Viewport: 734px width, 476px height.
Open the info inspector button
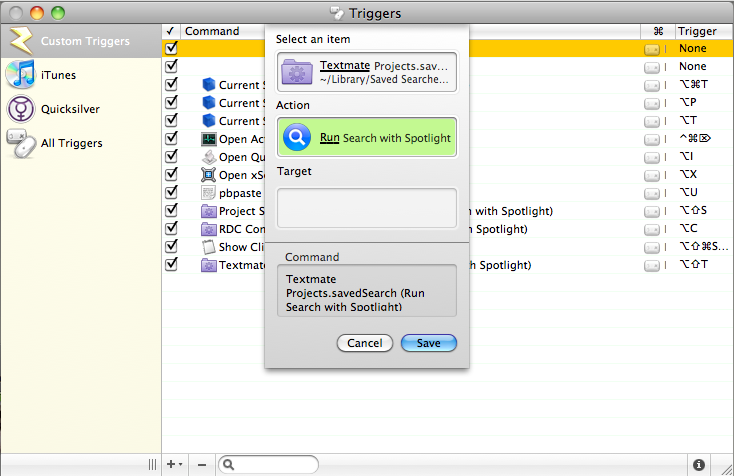pyautogui.click(x=698, y=464)
